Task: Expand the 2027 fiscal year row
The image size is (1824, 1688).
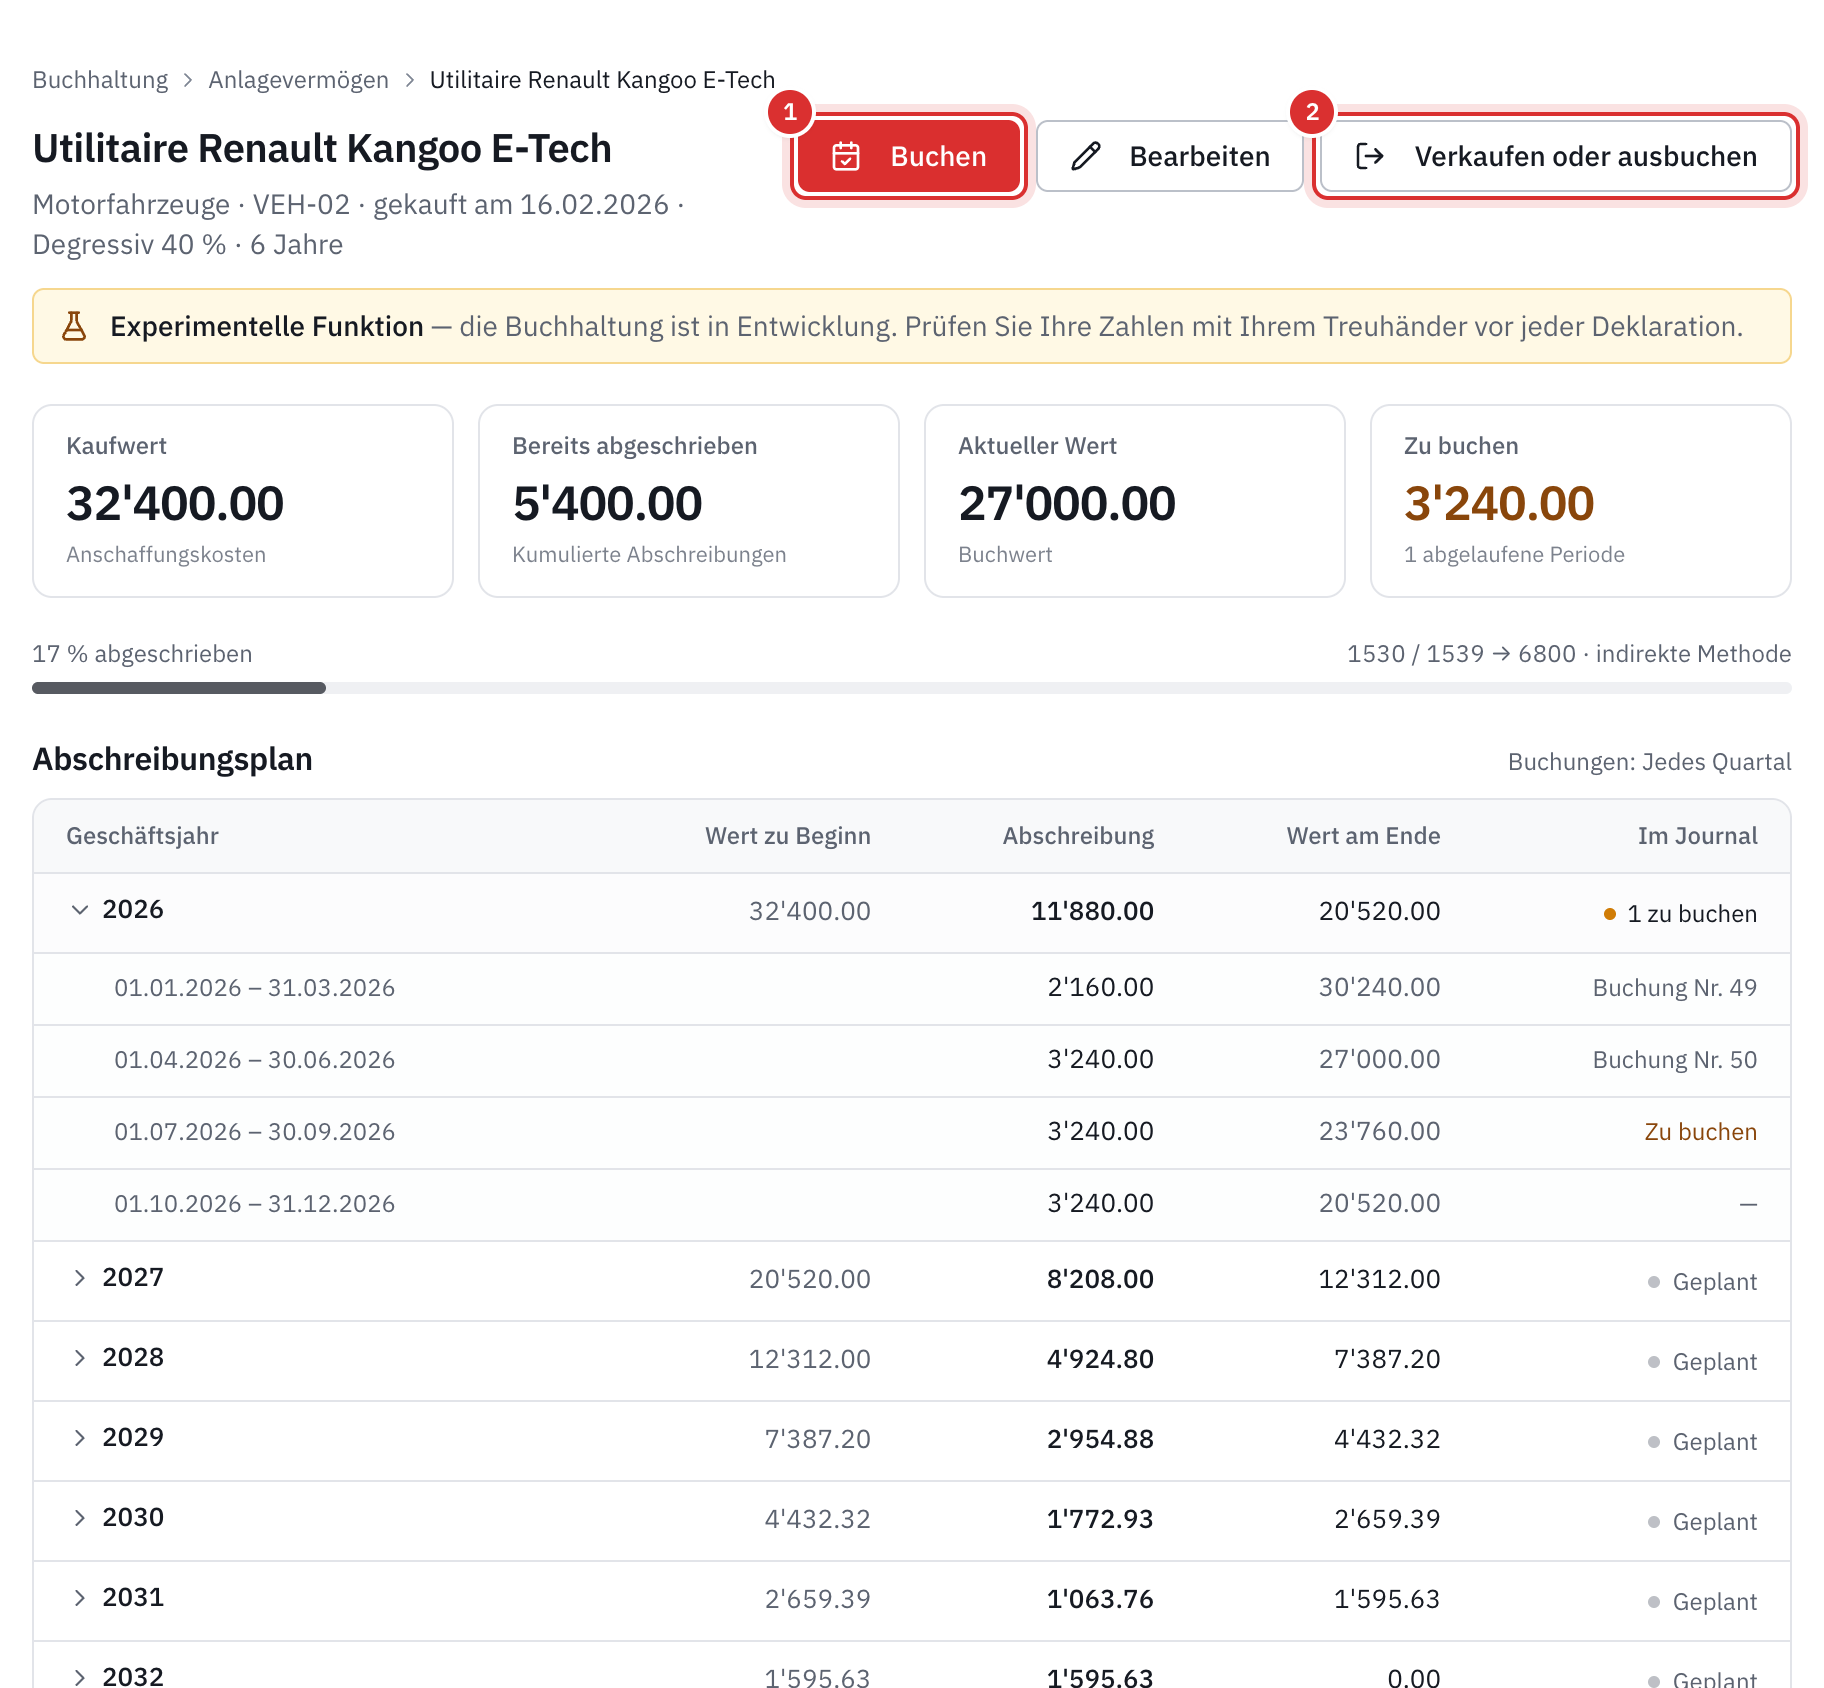Action: point(80,1278)
